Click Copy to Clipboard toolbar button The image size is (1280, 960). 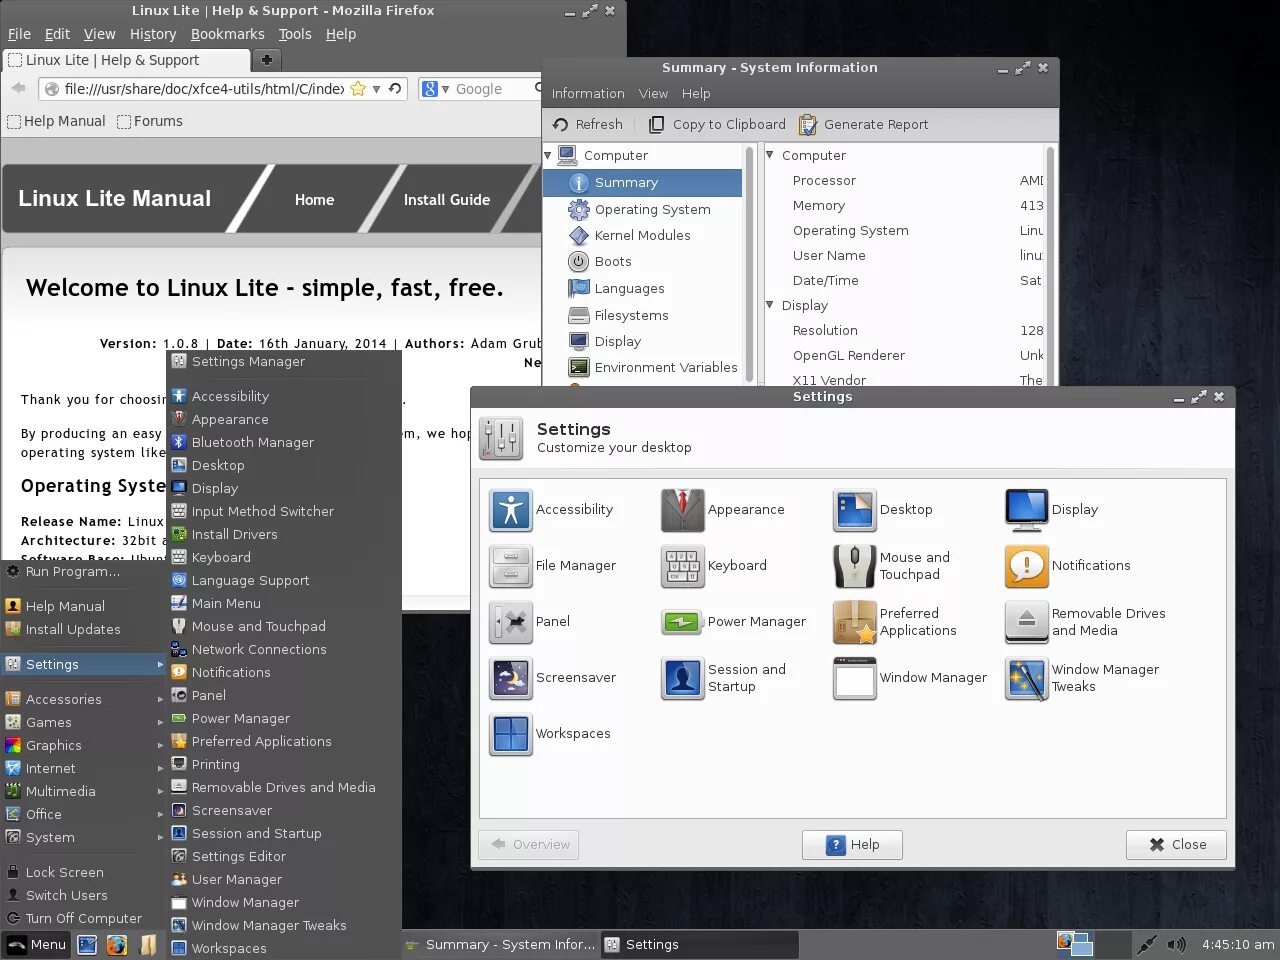click(x=717, y=125)
